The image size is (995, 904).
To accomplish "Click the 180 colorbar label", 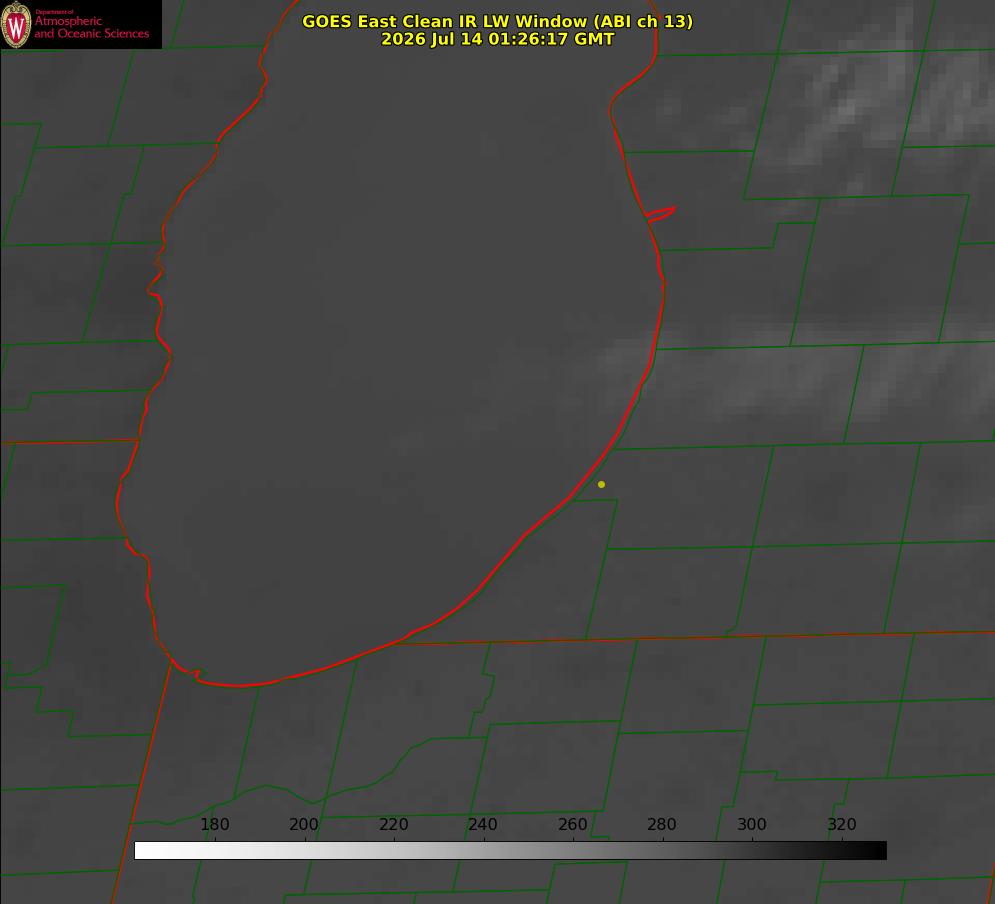I will 214,824.
